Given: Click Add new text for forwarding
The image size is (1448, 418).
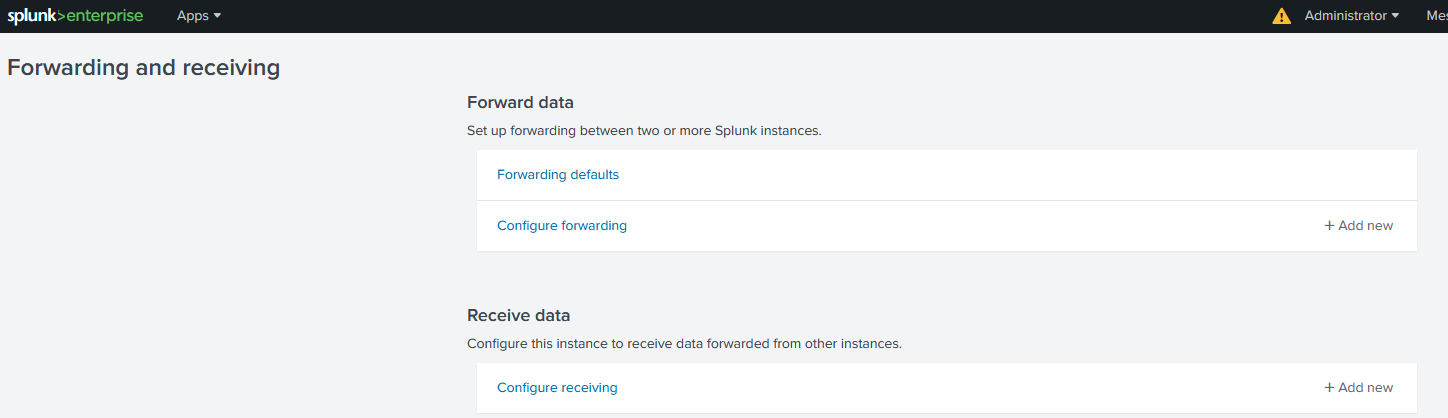Looking at the screenshot, I should point(1365,226).
